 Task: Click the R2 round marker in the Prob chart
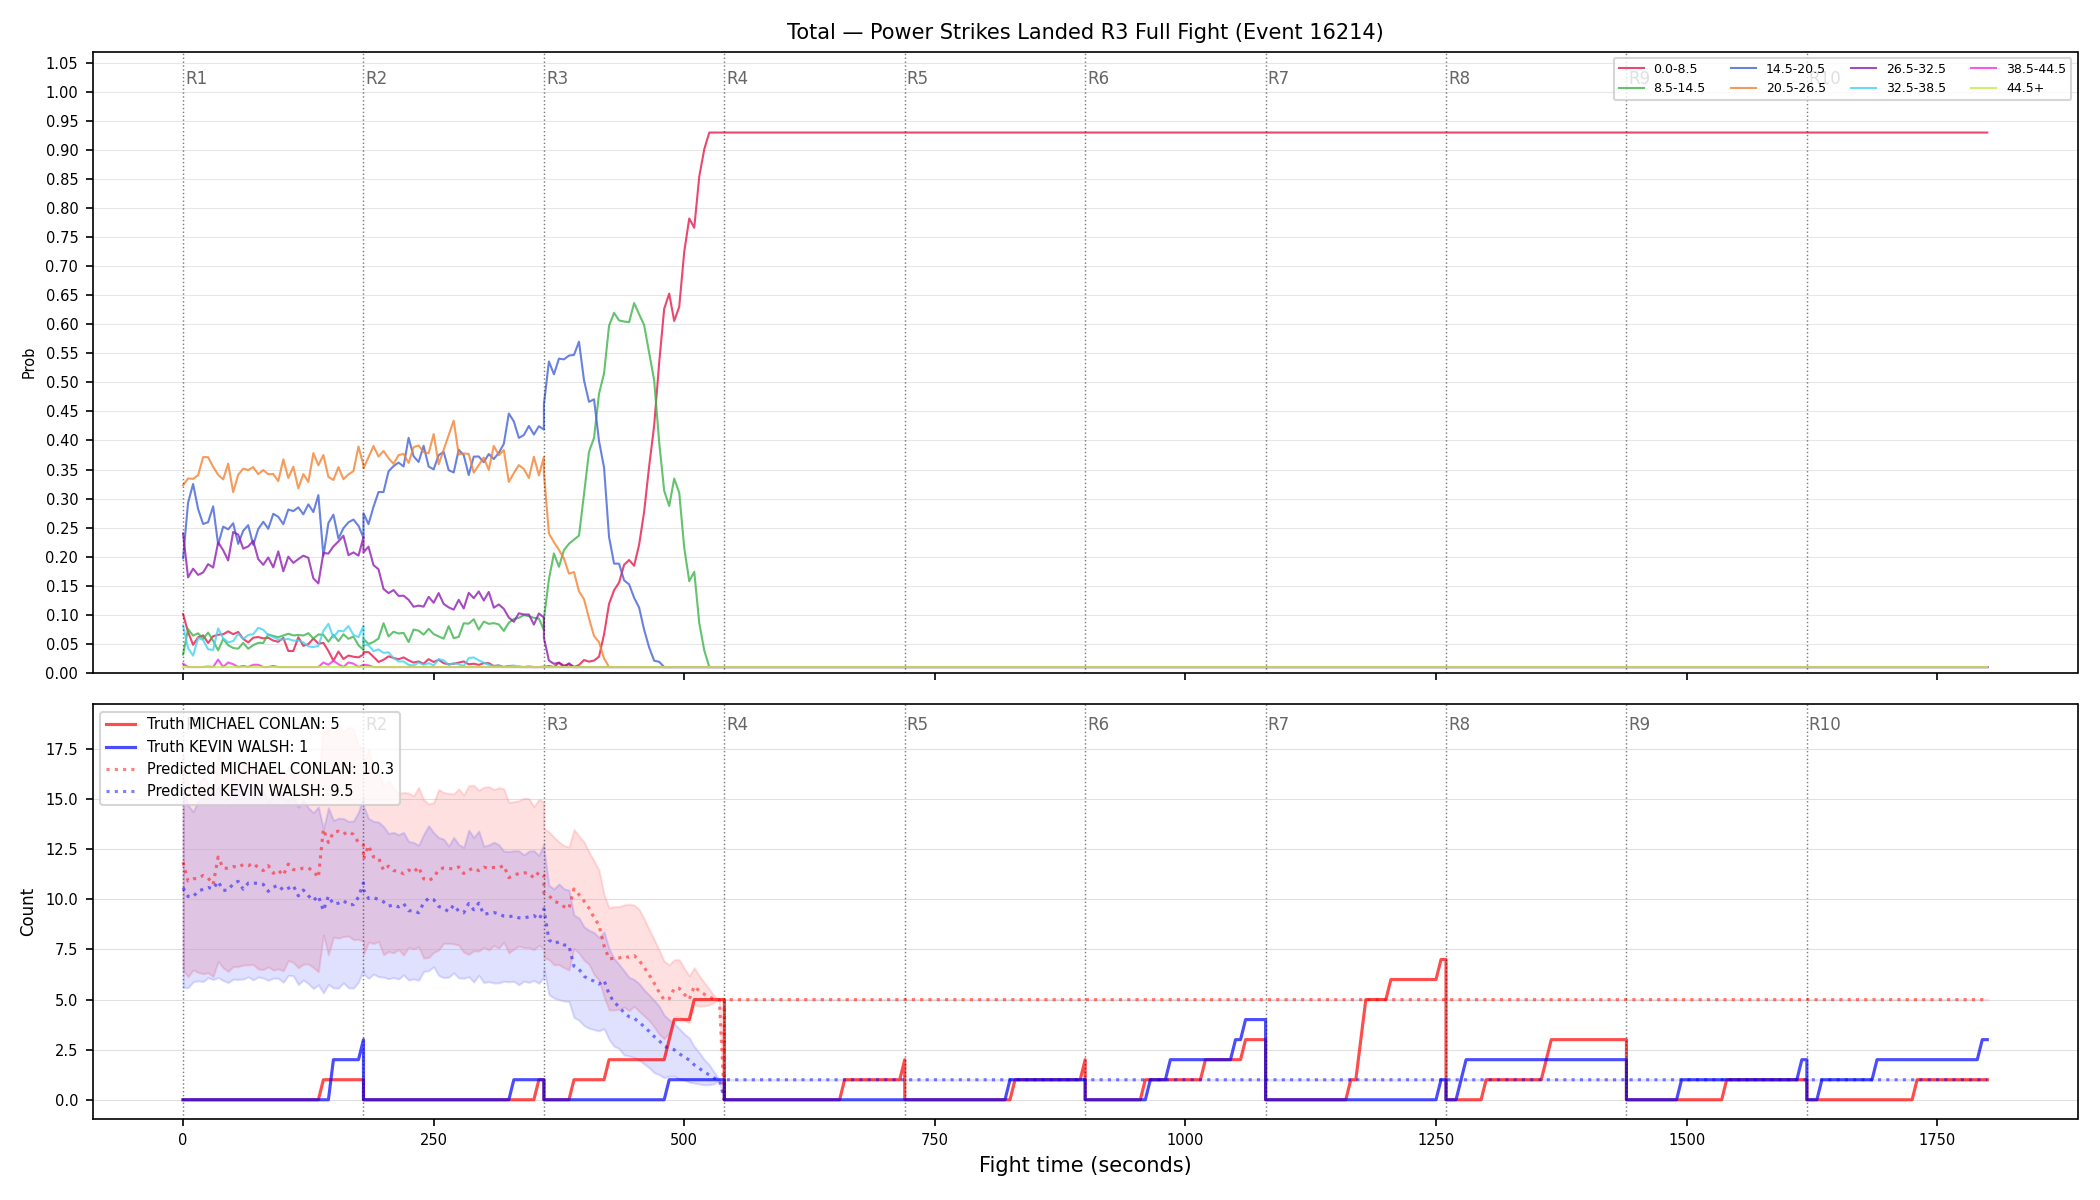click(376, 78)
